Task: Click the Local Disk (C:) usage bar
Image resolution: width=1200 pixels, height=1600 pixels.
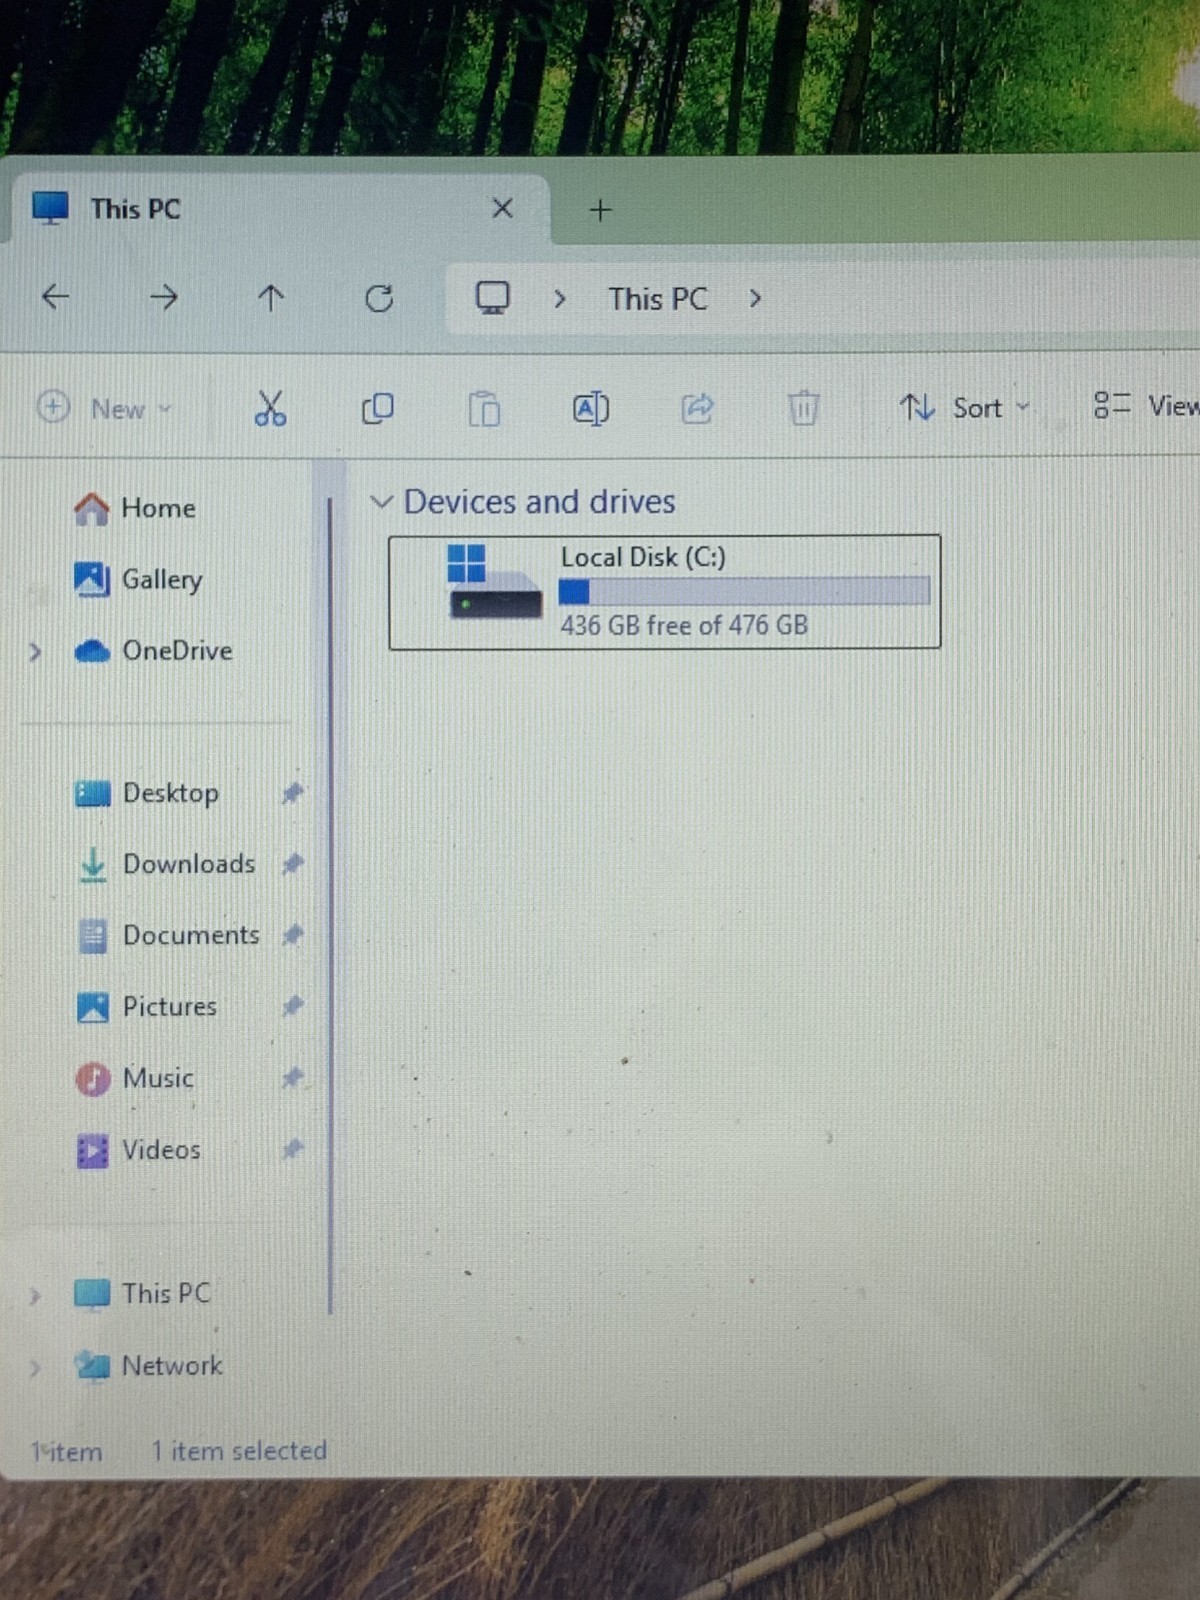Action: [x=744, y=591]
